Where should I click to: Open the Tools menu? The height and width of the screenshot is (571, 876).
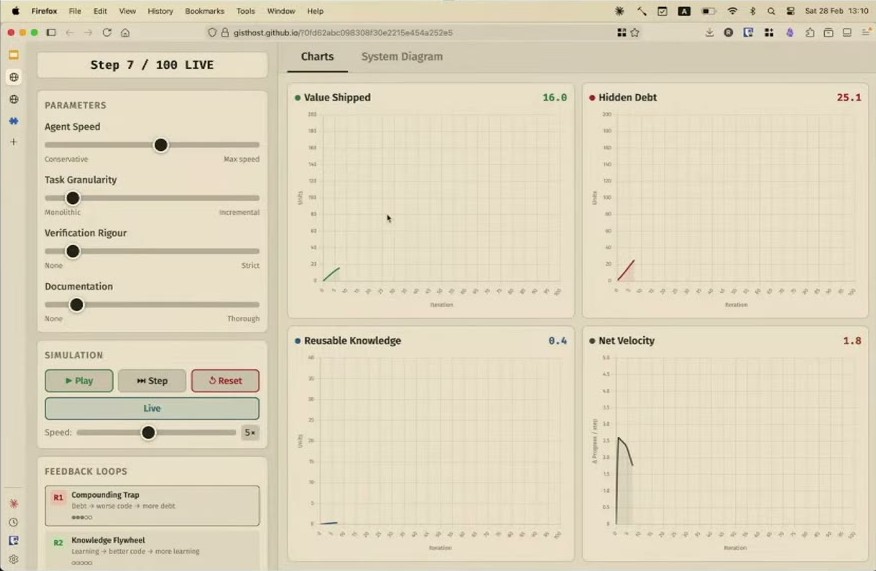coord(245,11)
